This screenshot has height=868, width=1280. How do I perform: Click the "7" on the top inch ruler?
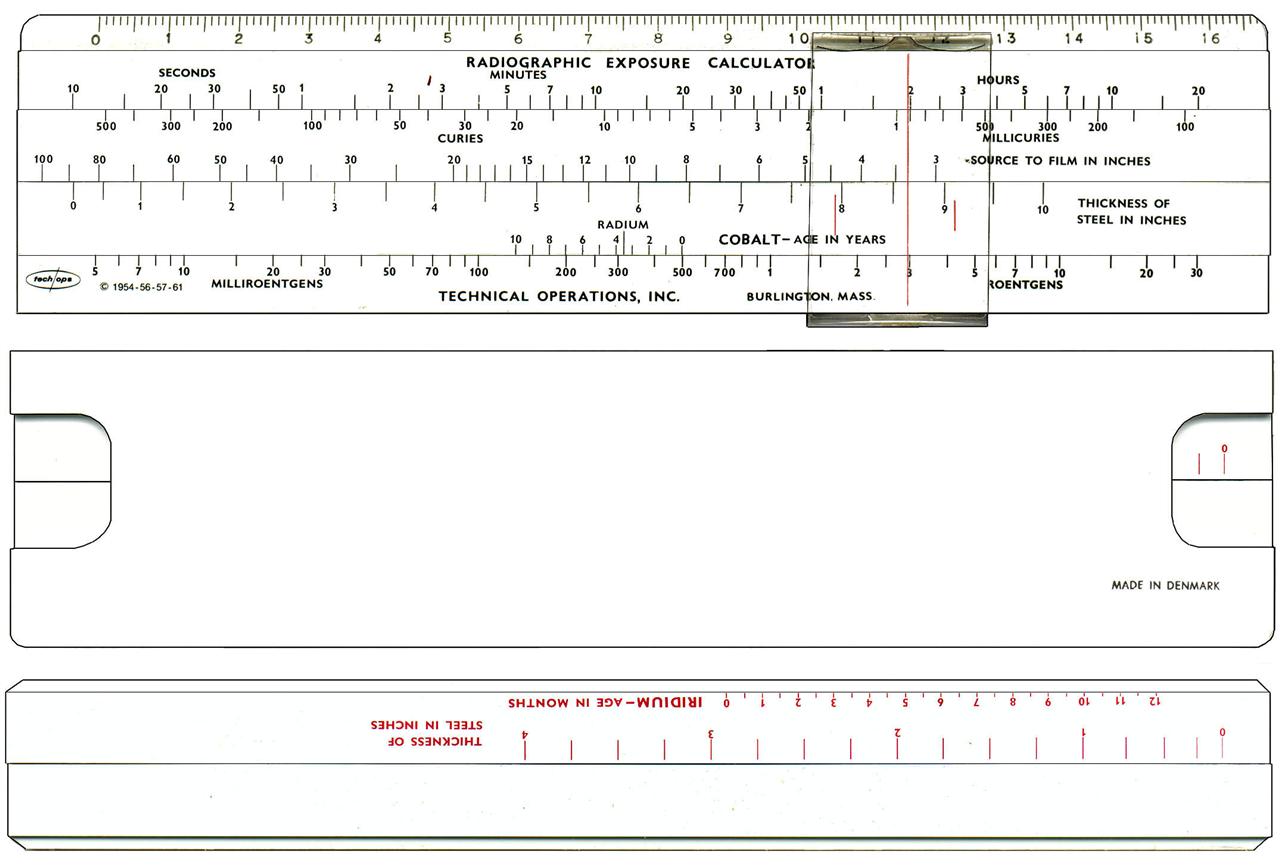(587, 40)
